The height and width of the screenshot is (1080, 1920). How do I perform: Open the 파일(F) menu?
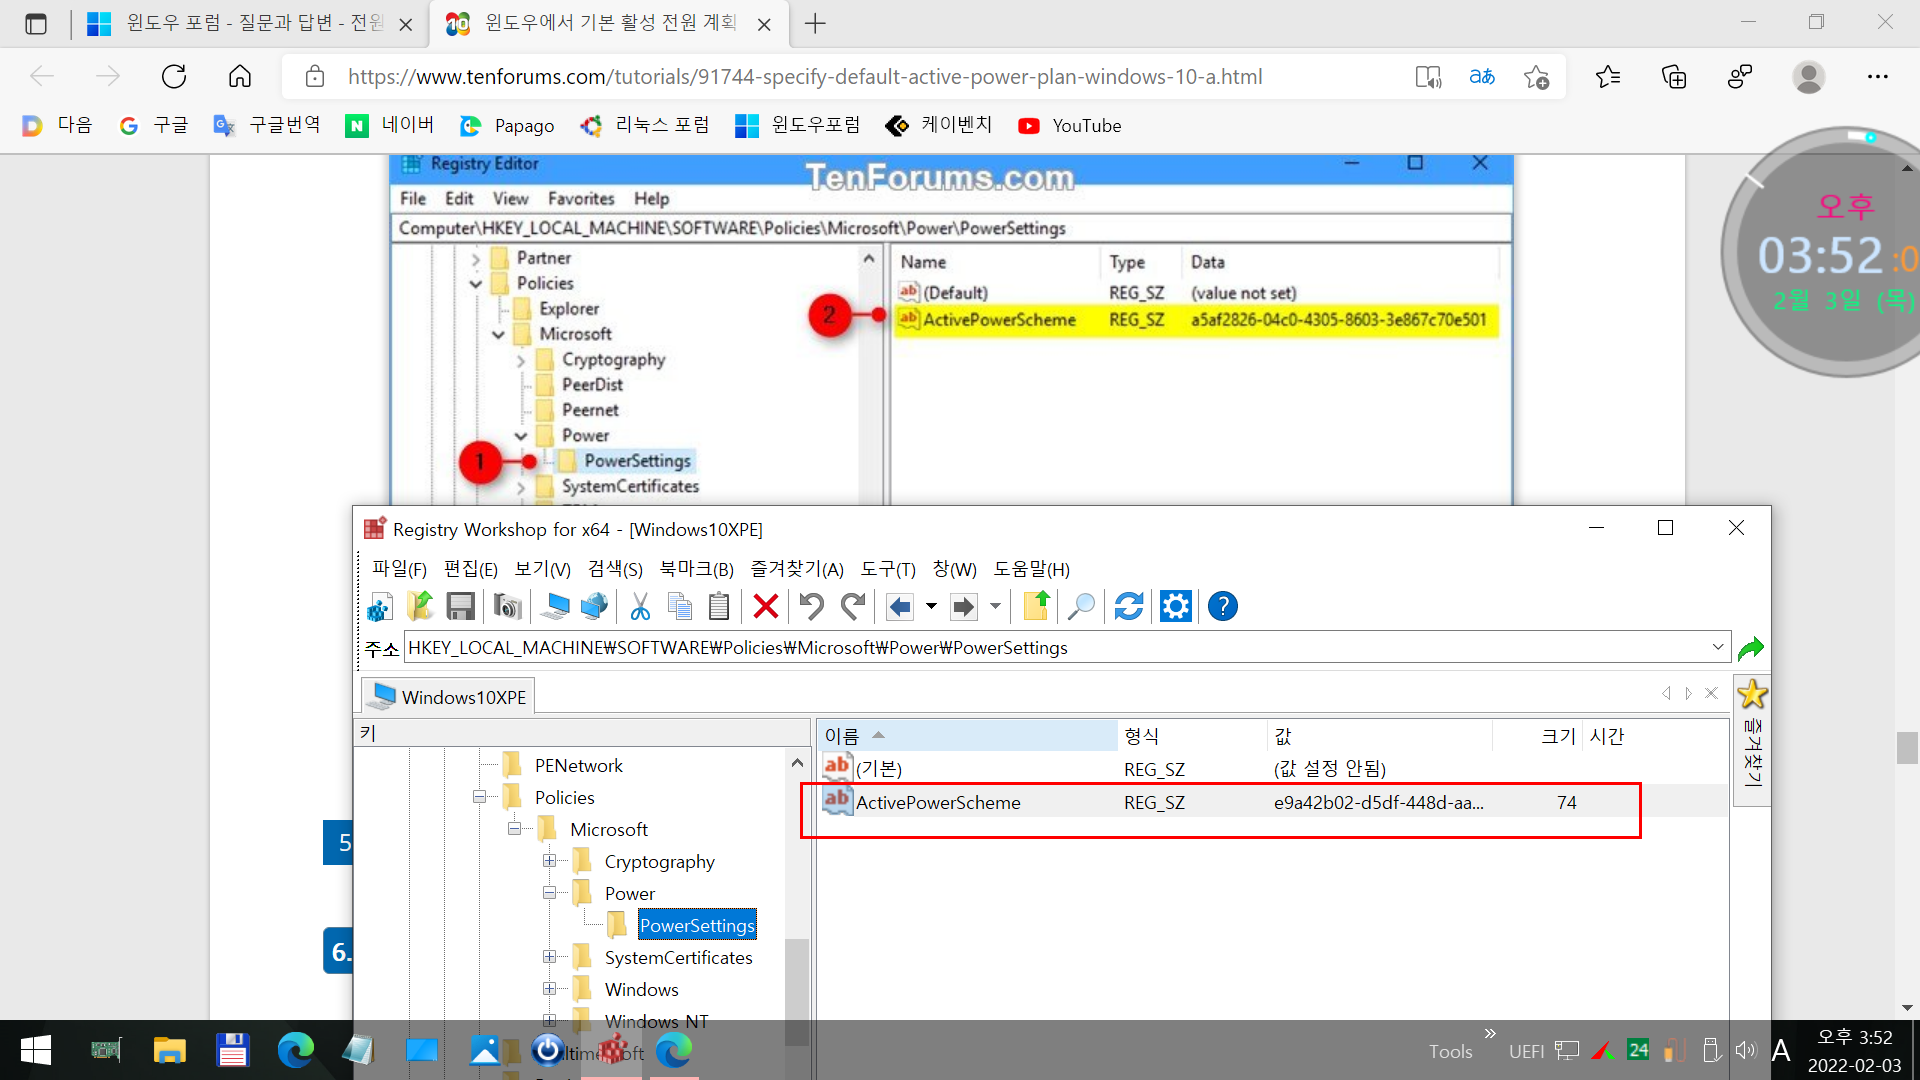tap(399, 569)
